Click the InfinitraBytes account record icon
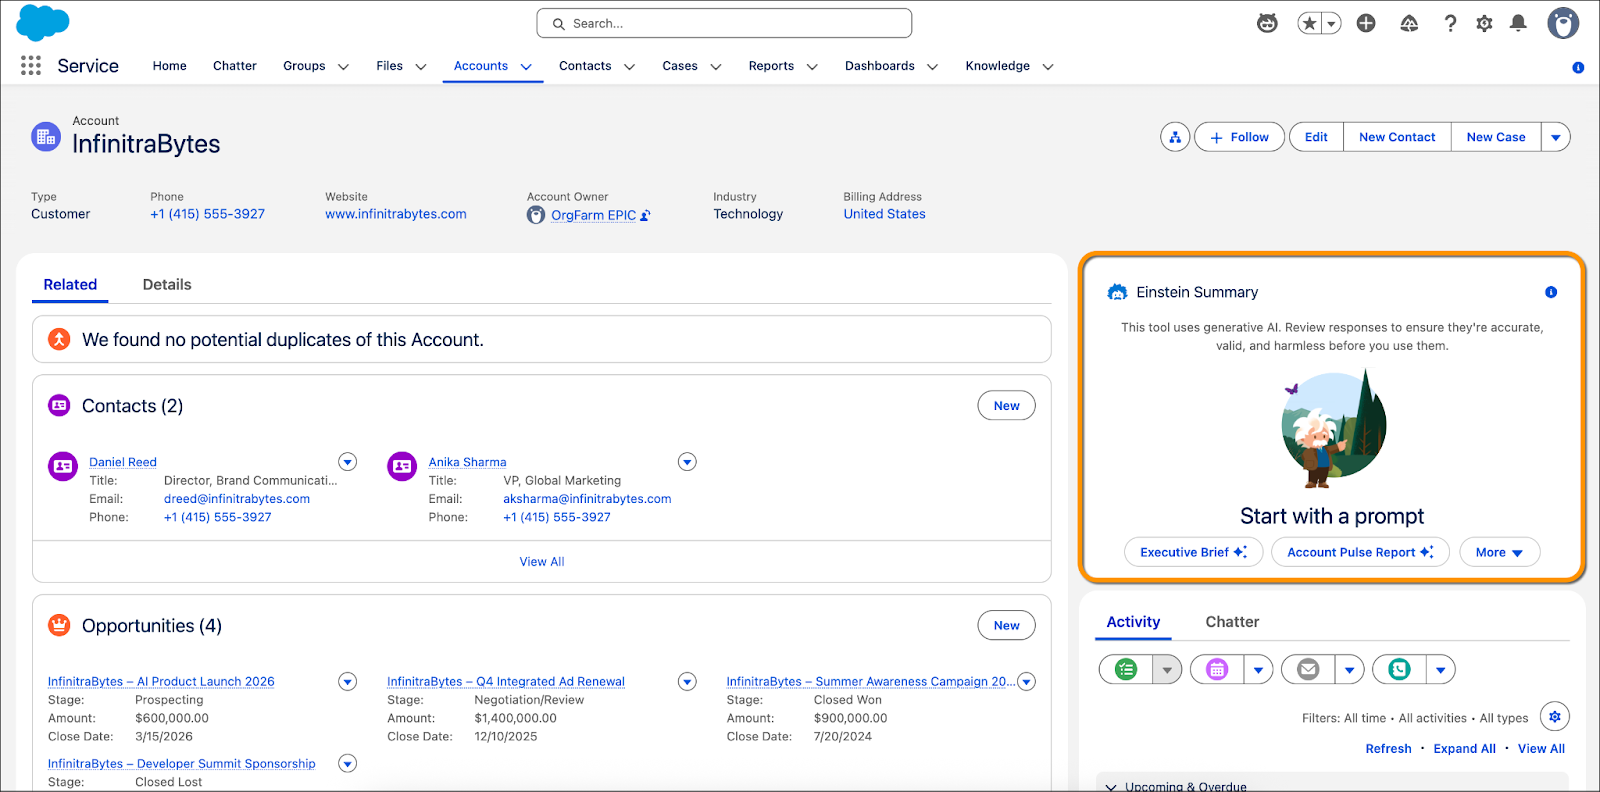The width and height of the screenshot is (1600, 792). (x=46, y=137)
